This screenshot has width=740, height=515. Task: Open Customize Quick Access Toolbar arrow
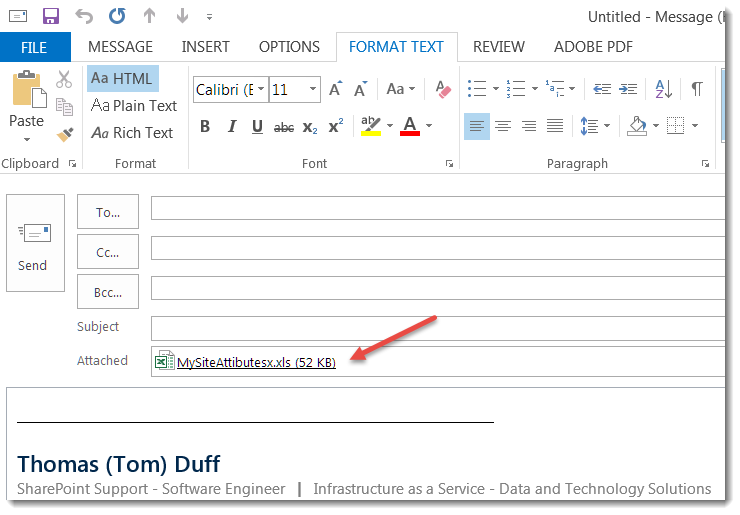pos(209,17)
